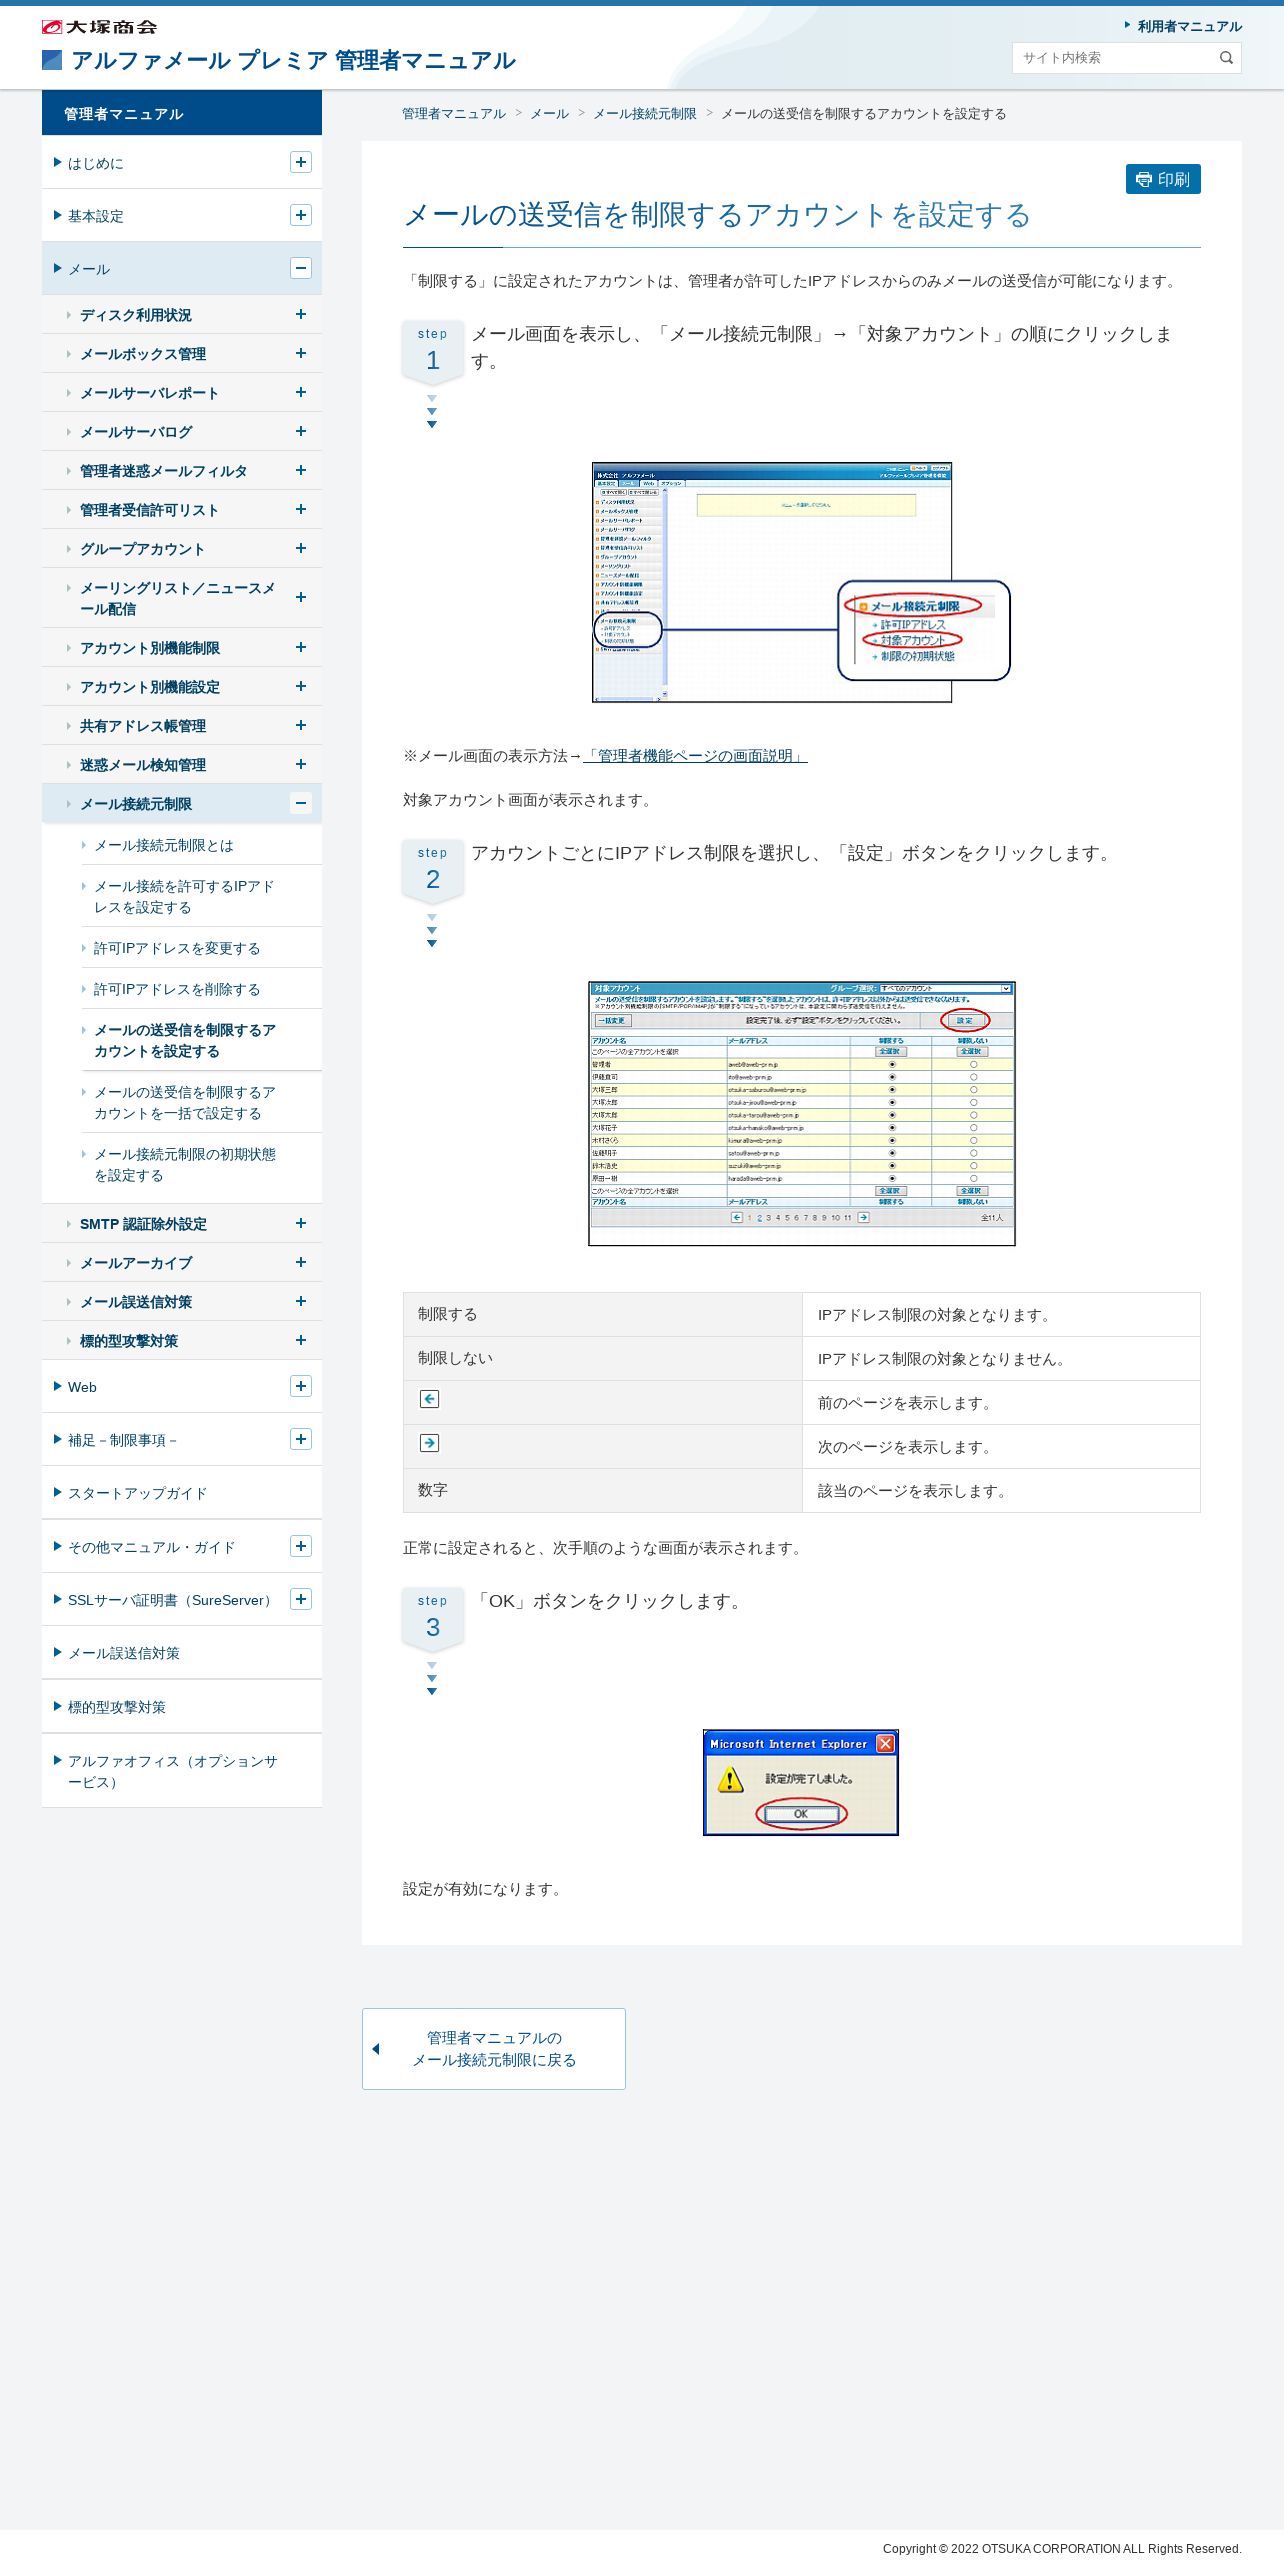
Task: Open the 大塚商会 logo
Action: pyautogui.click(x=99, y=27)
